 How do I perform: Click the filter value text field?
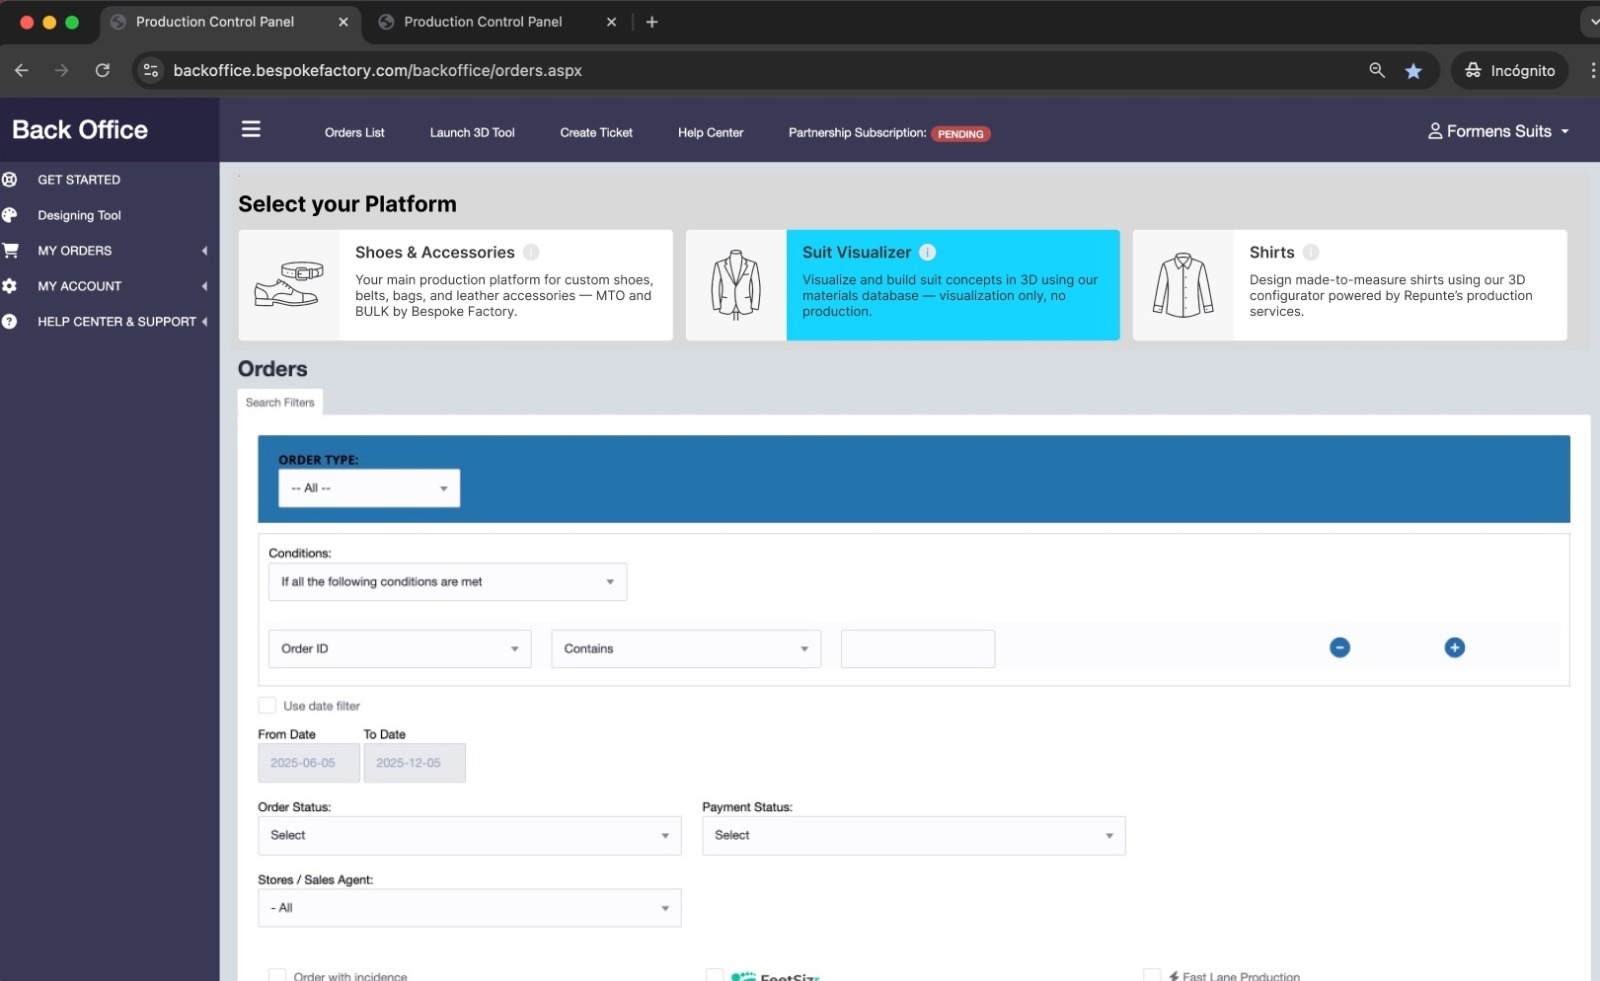(x=917, y=649)
